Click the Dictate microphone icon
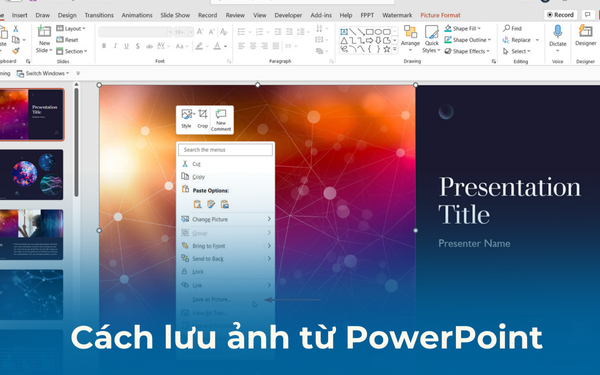 click(558, 31)
